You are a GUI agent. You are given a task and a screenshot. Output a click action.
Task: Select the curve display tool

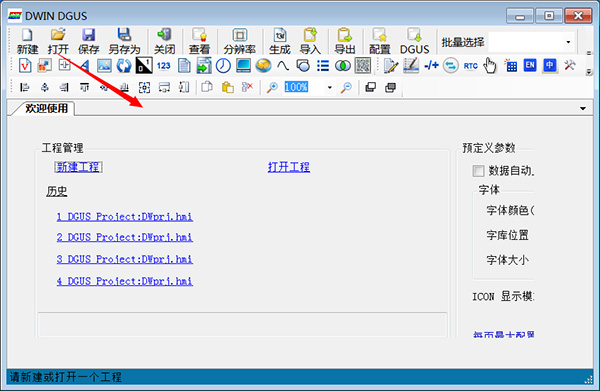(x=283, y=66)
